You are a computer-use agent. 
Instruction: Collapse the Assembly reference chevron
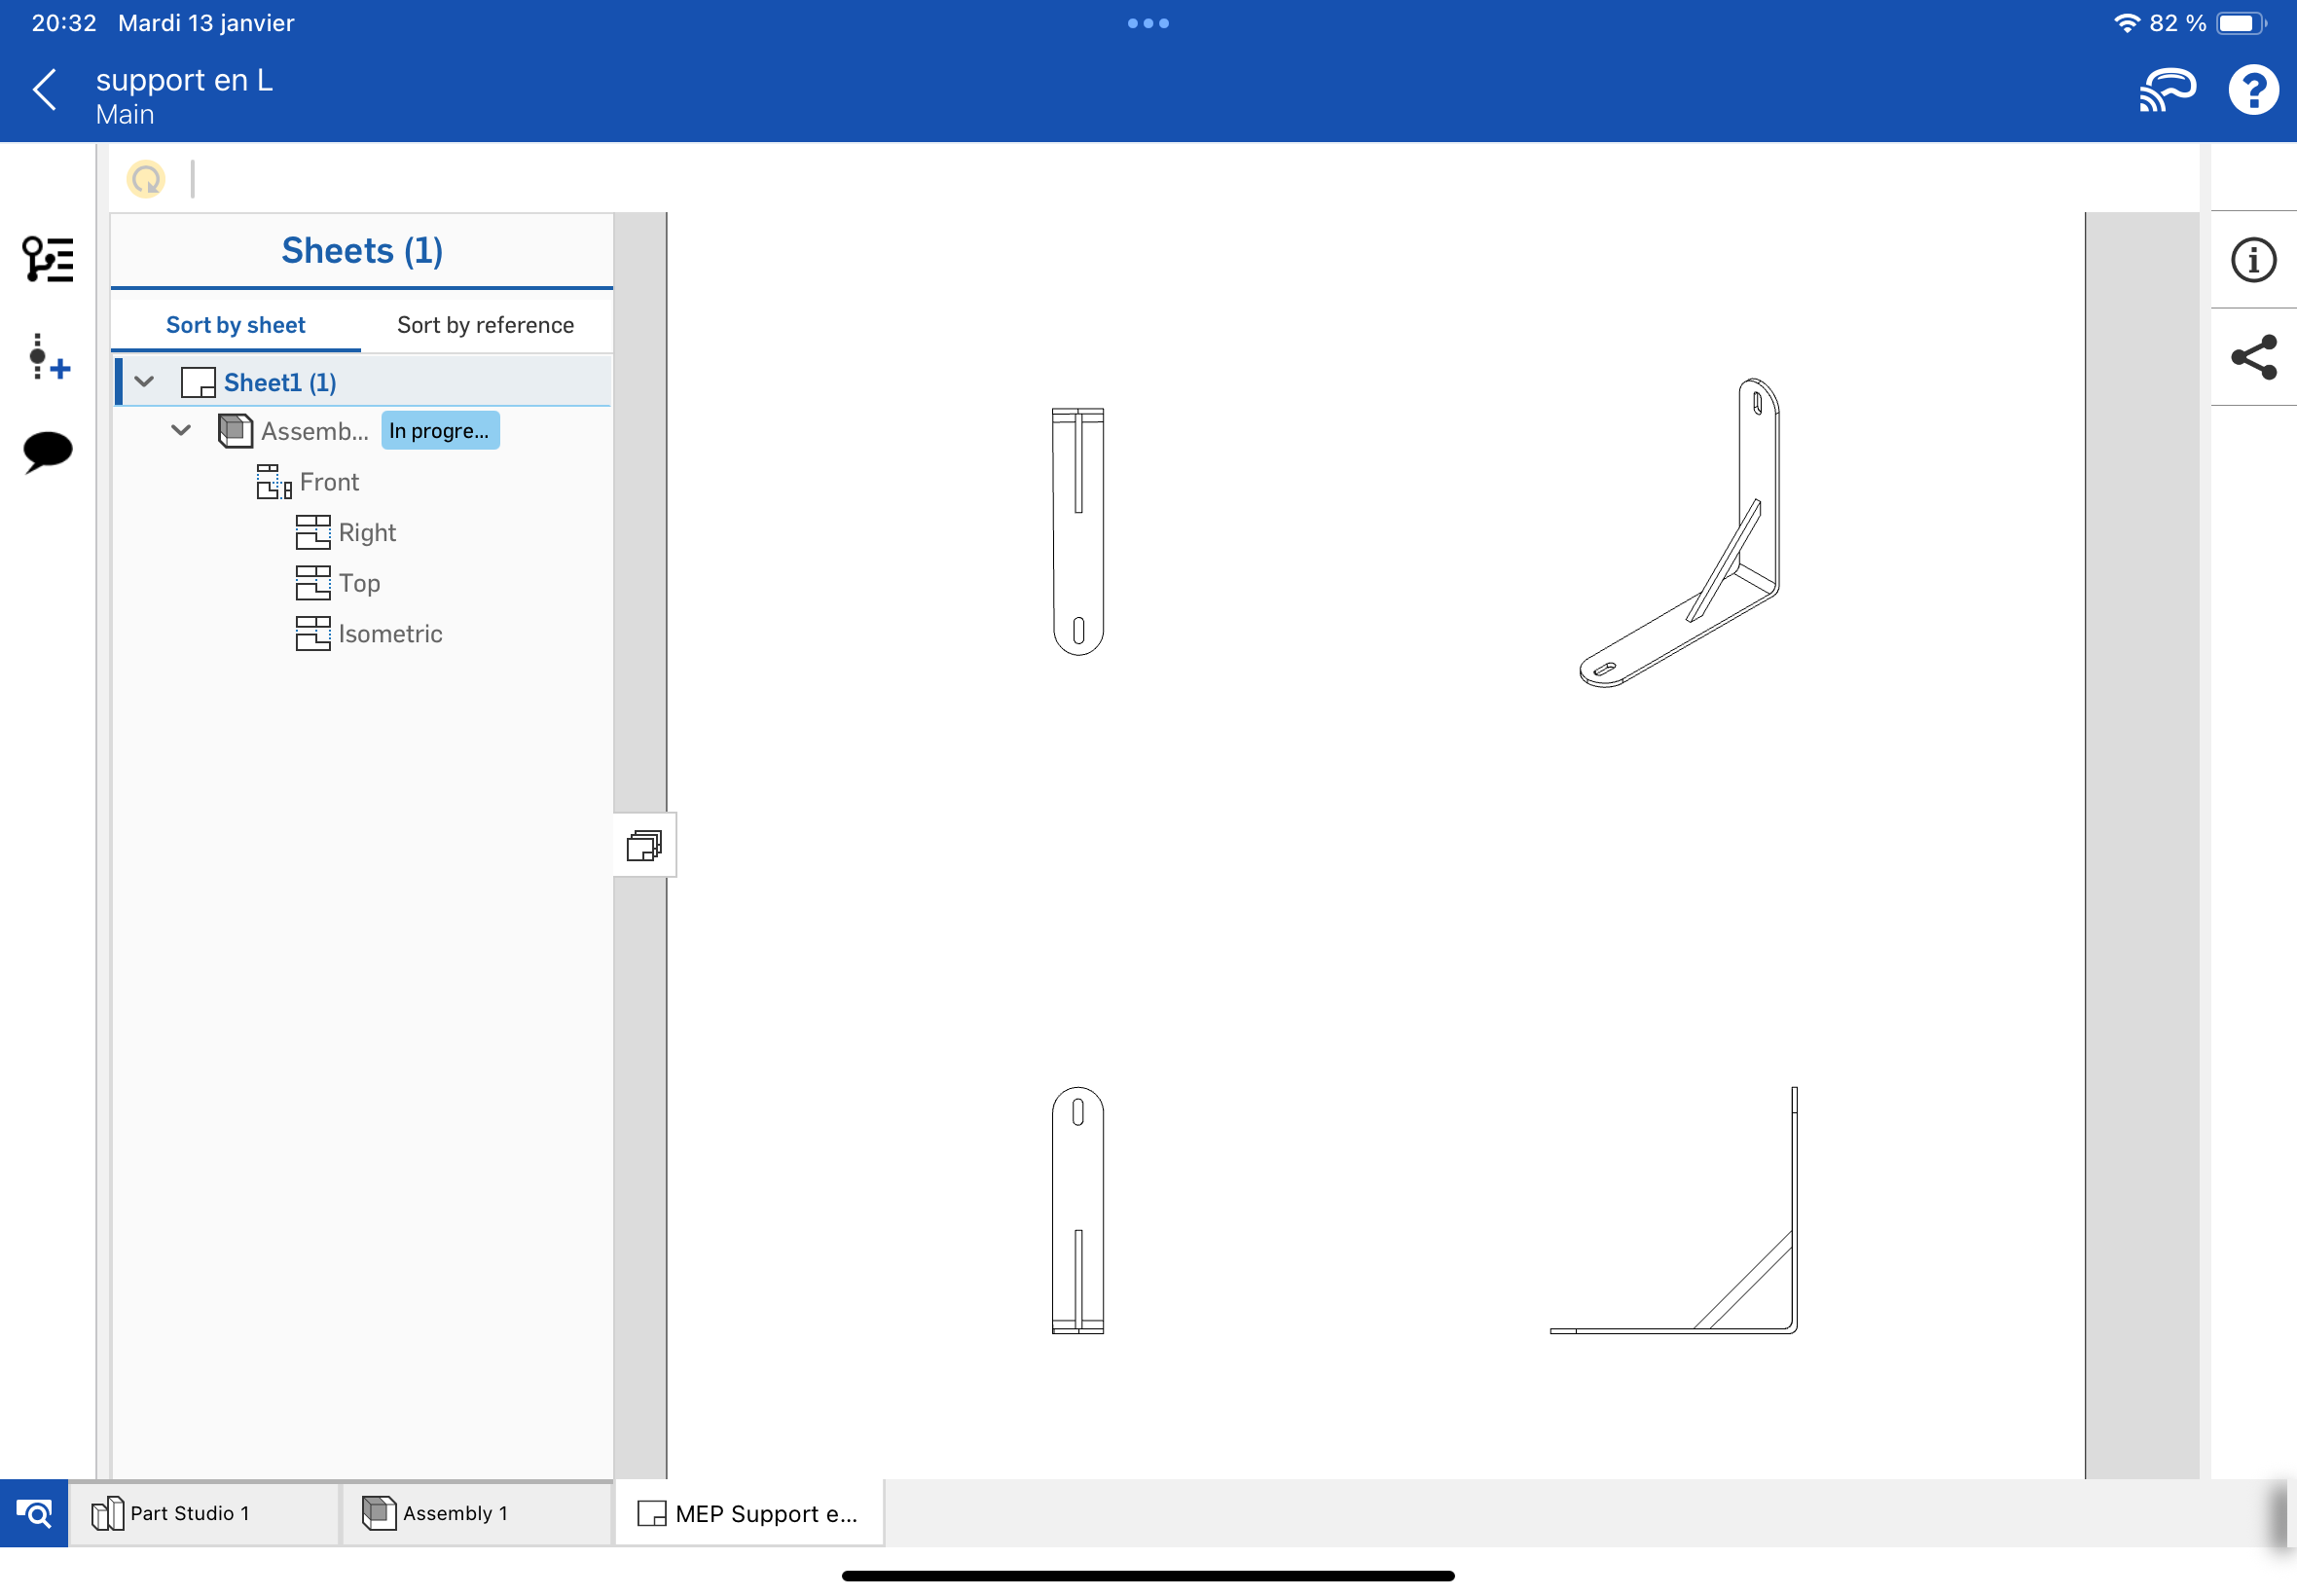pos(181,431)
